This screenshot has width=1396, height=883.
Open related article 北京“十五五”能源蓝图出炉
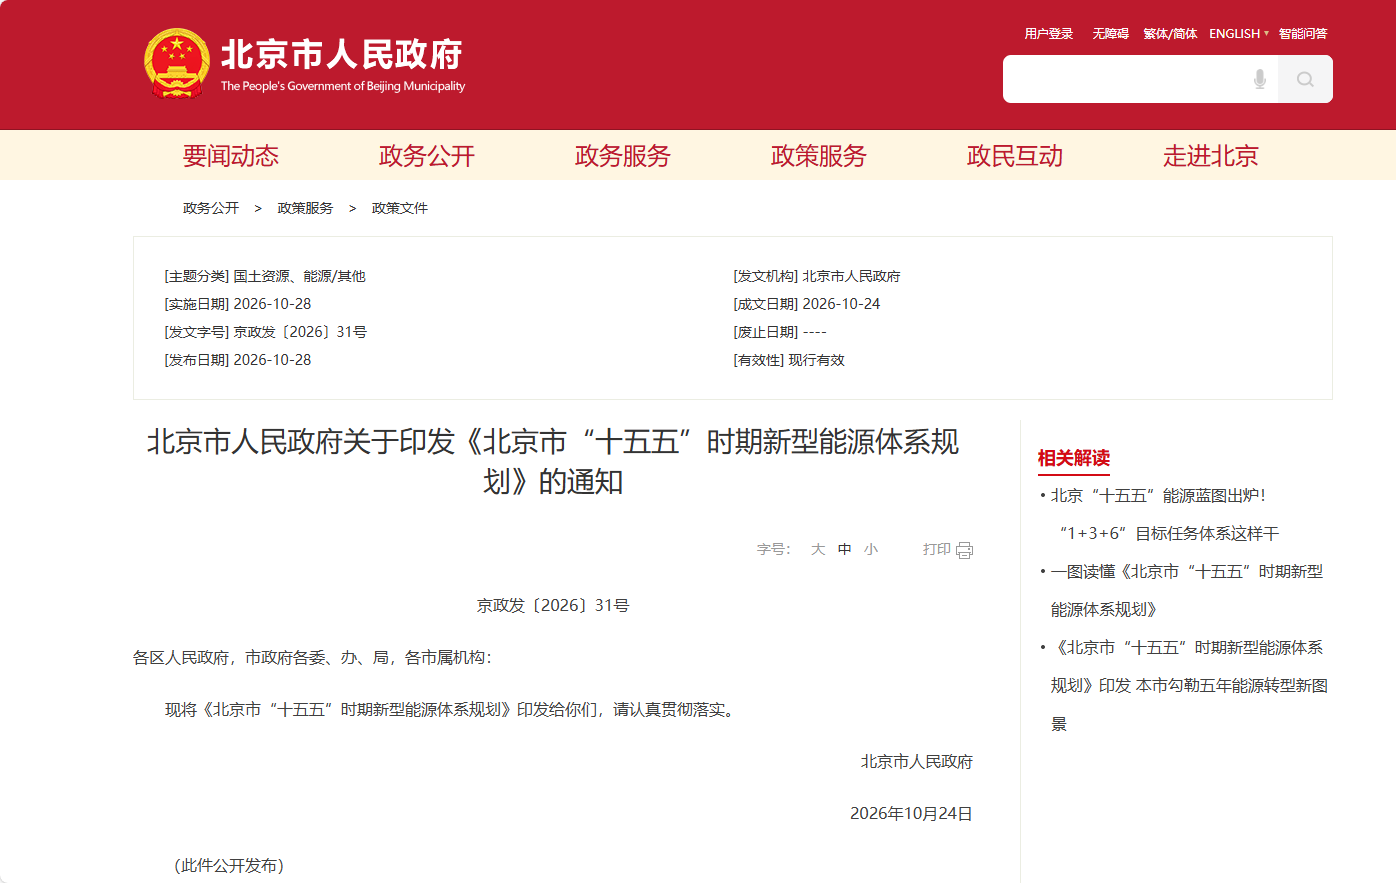1164,514
